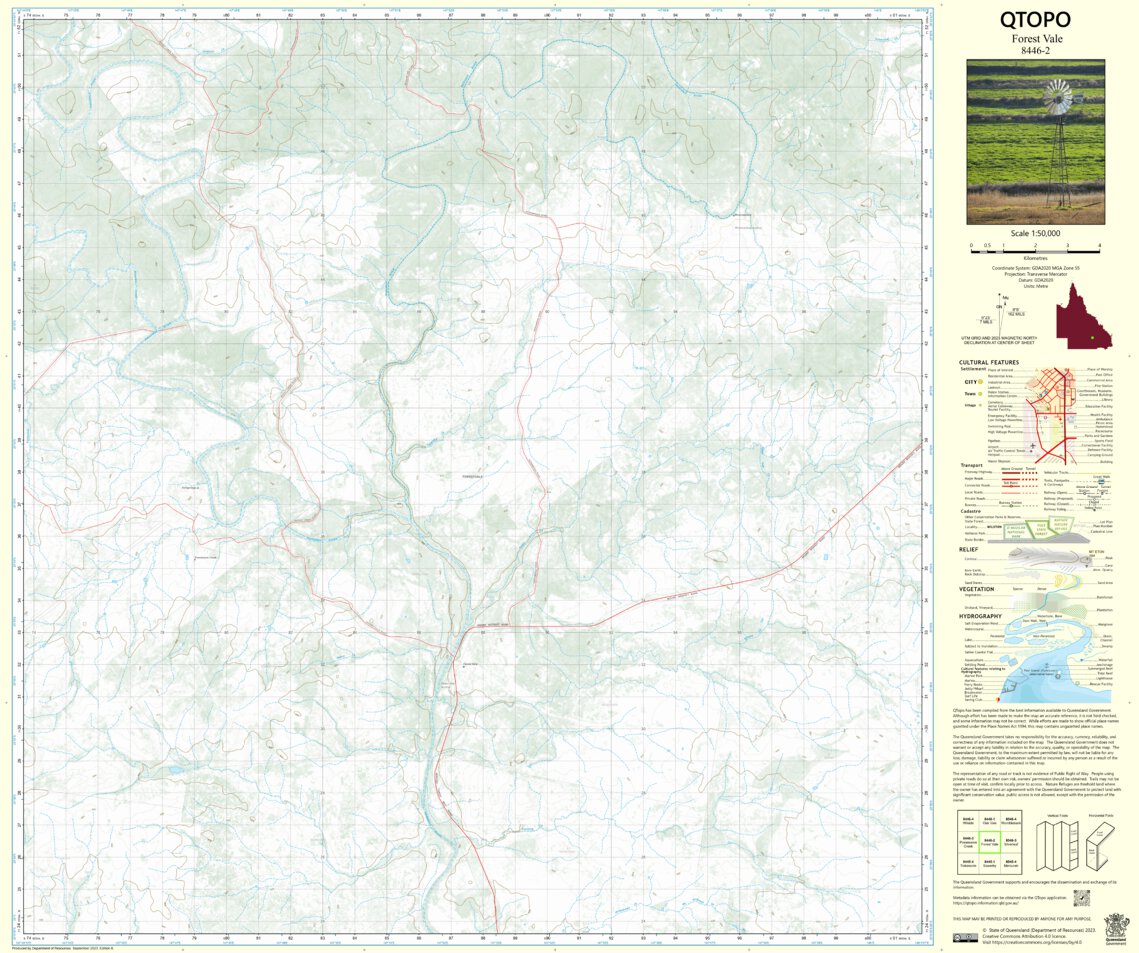Click the Creative Commons attribution icon
1139x953 pixels.
966,937
